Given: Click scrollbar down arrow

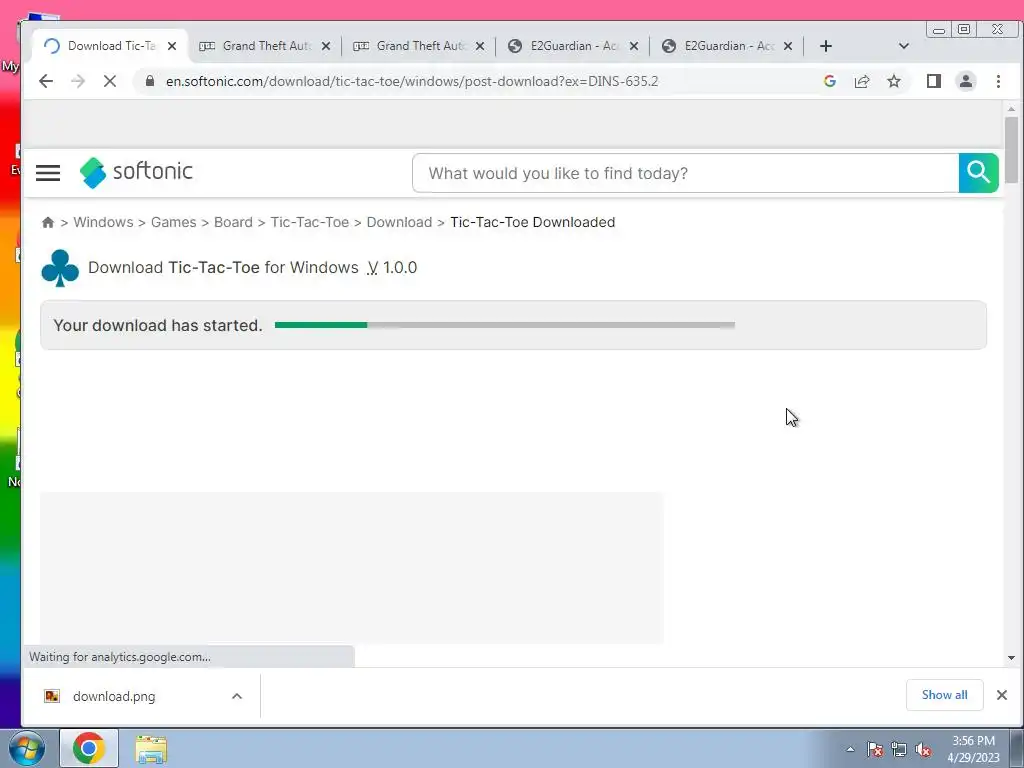Looking at the screenshot, I should [x=1012, y=658].
